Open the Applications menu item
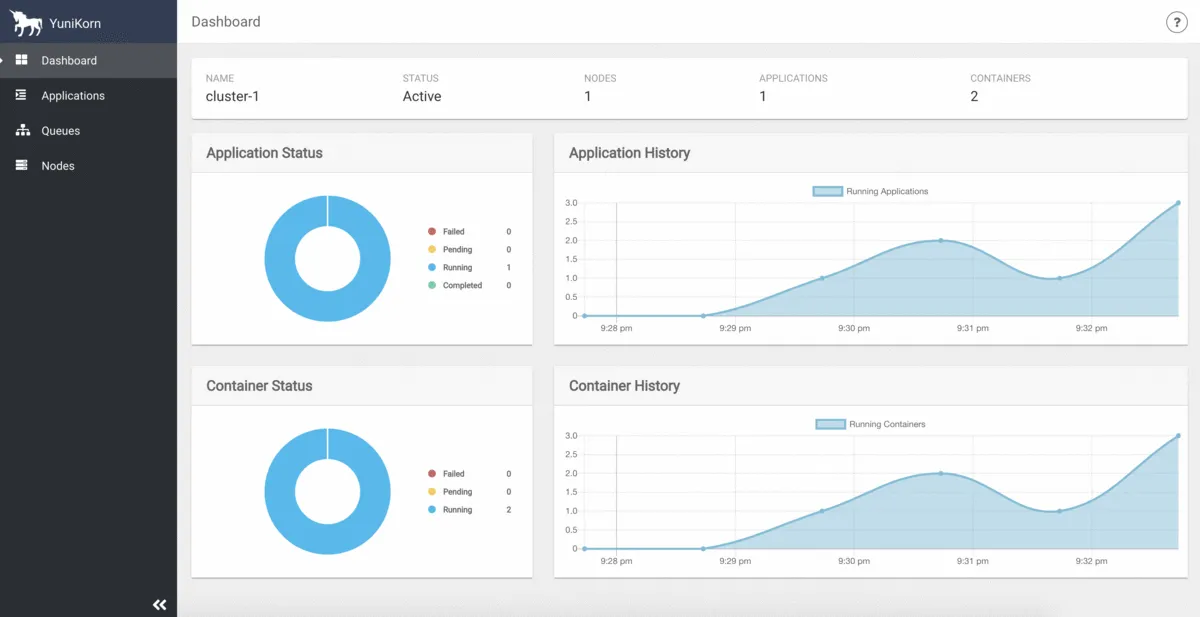The height and width of the screenshot is (617, 1200). (x=73, y=96)
